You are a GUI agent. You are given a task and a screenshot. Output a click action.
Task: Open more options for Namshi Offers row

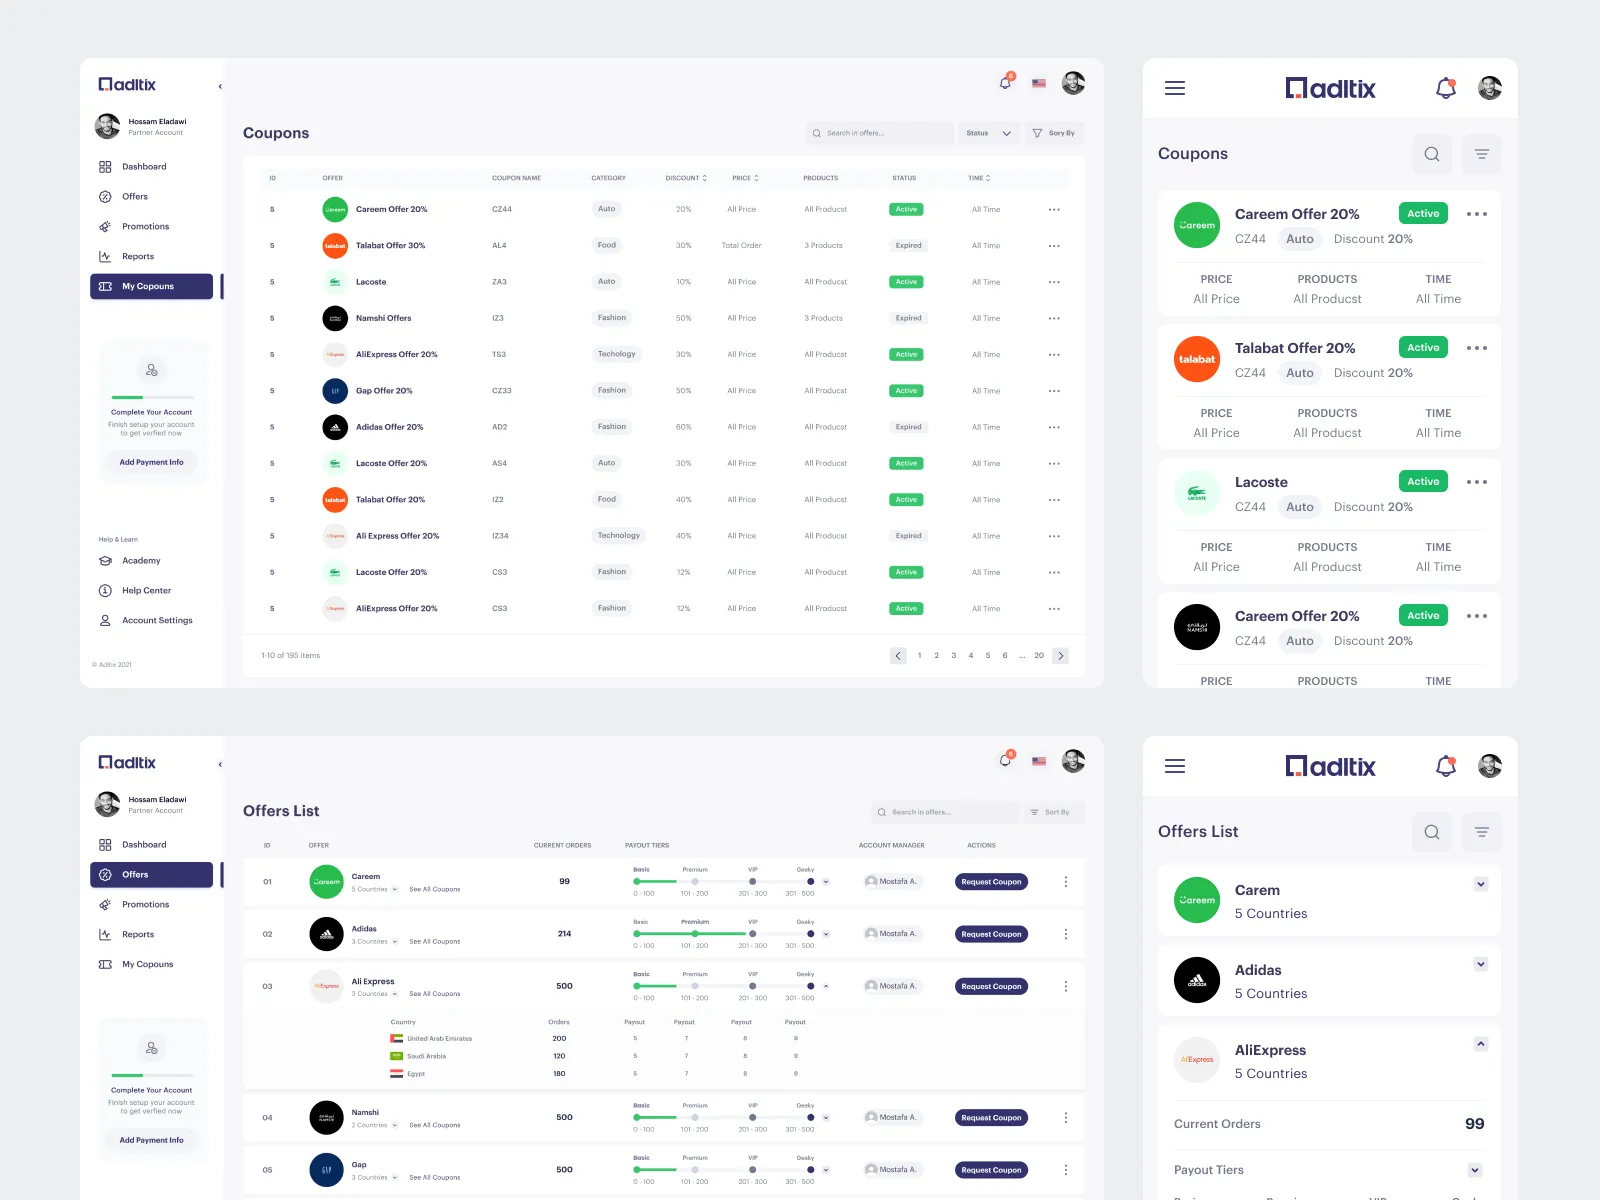click(1054, 318)
